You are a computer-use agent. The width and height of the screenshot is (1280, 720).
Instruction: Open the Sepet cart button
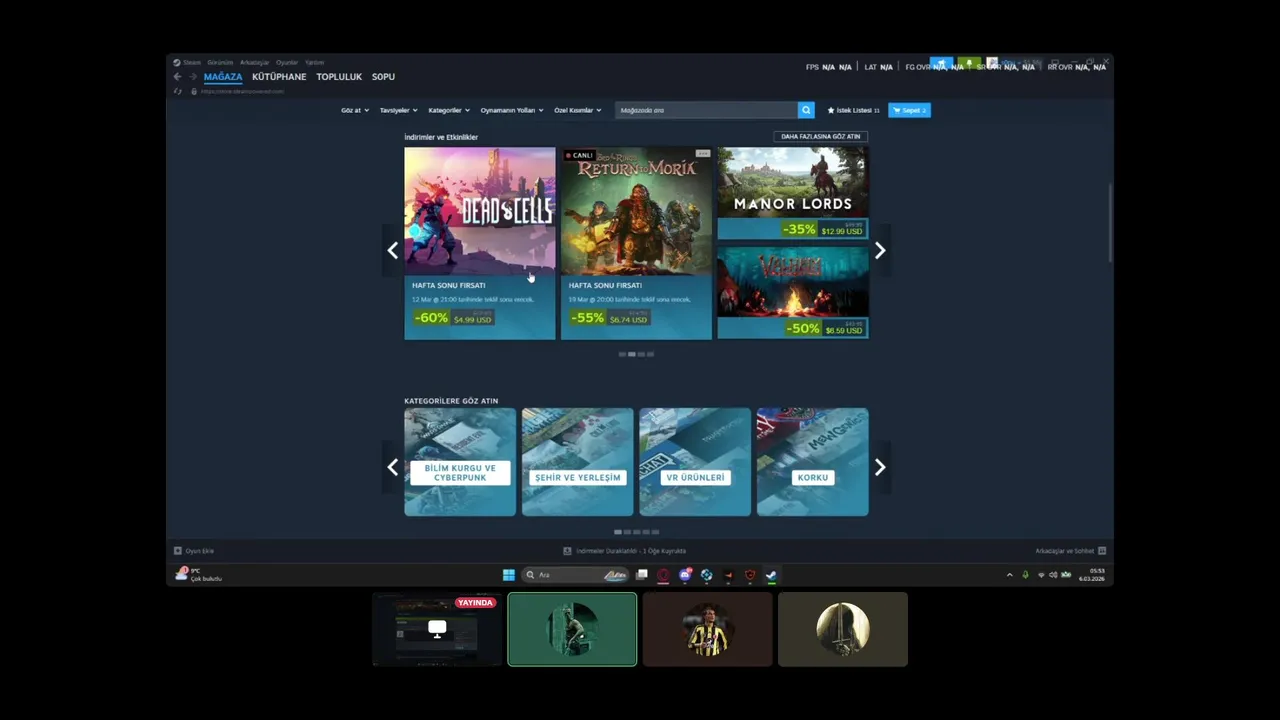pyautogui.click(x=909, y=110)
